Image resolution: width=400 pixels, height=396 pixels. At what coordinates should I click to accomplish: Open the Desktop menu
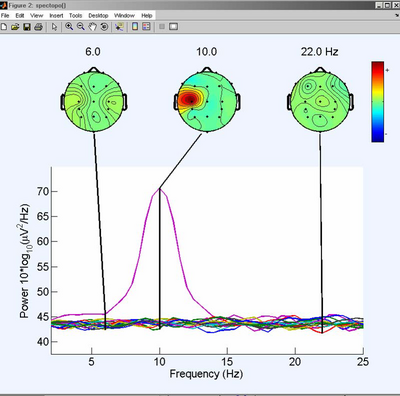98,15
